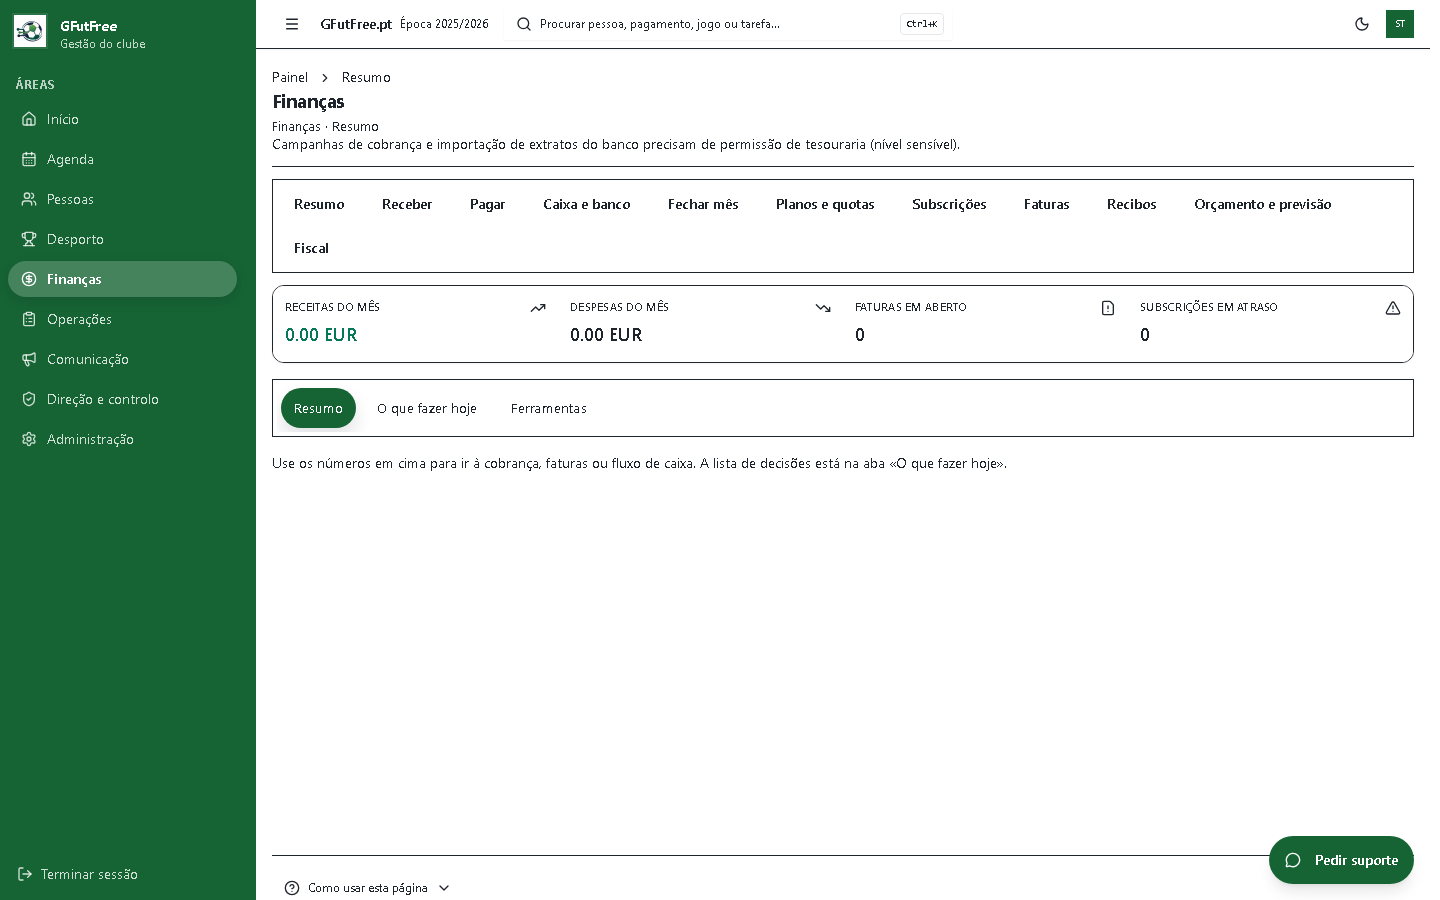Click the search magnifier icon
Viewport: 1440px width, 900px height.
tap(524, 24)
